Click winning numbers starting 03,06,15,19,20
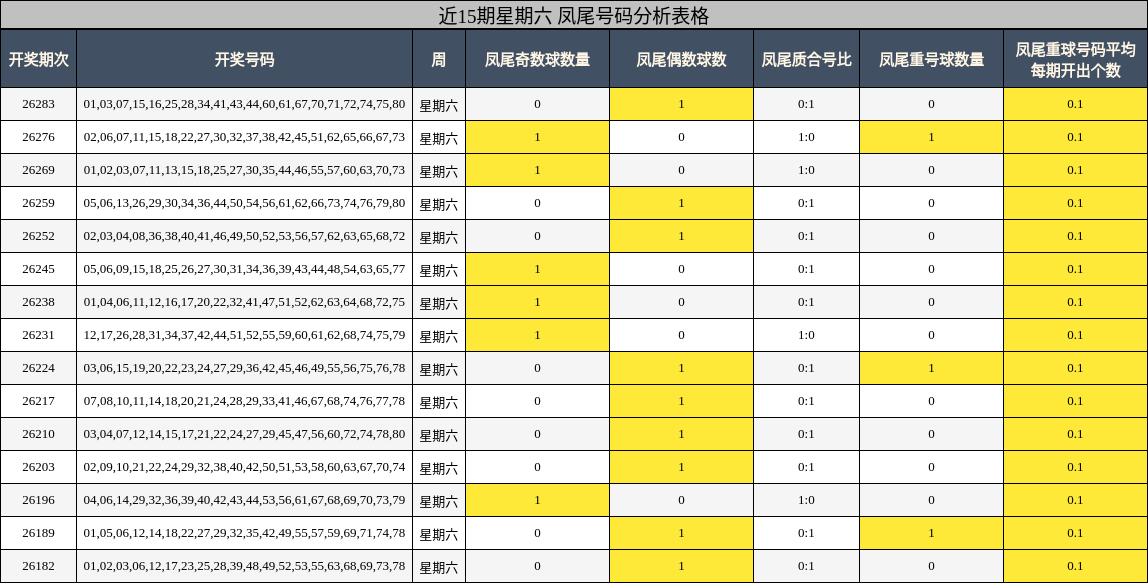Screen dimensions: 1148x583 (x=244, y=368)
